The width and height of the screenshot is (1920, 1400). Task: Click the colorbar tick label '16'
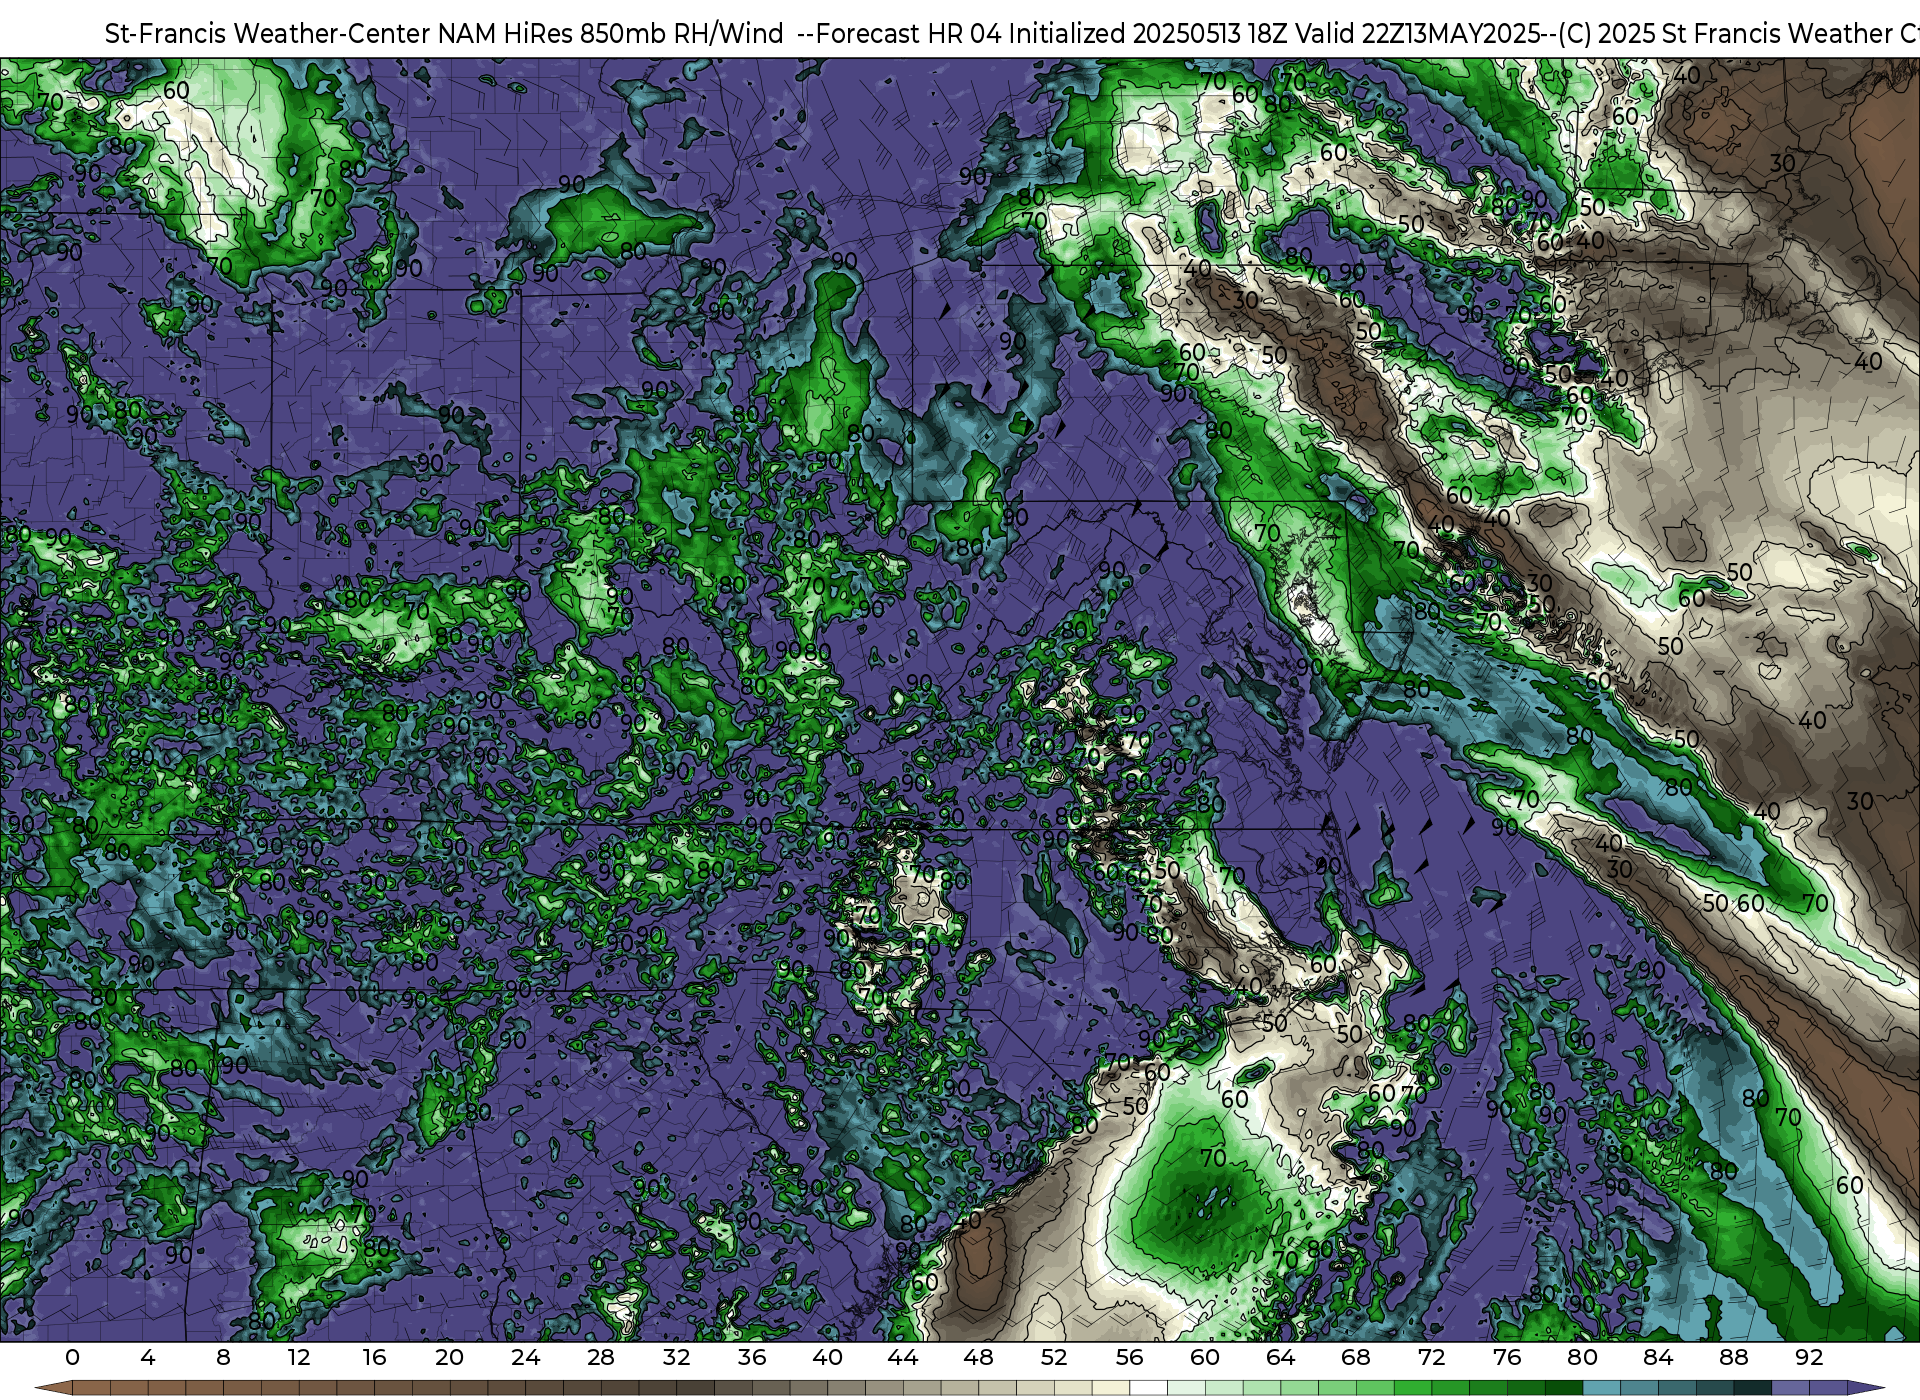click(374, 1357)
